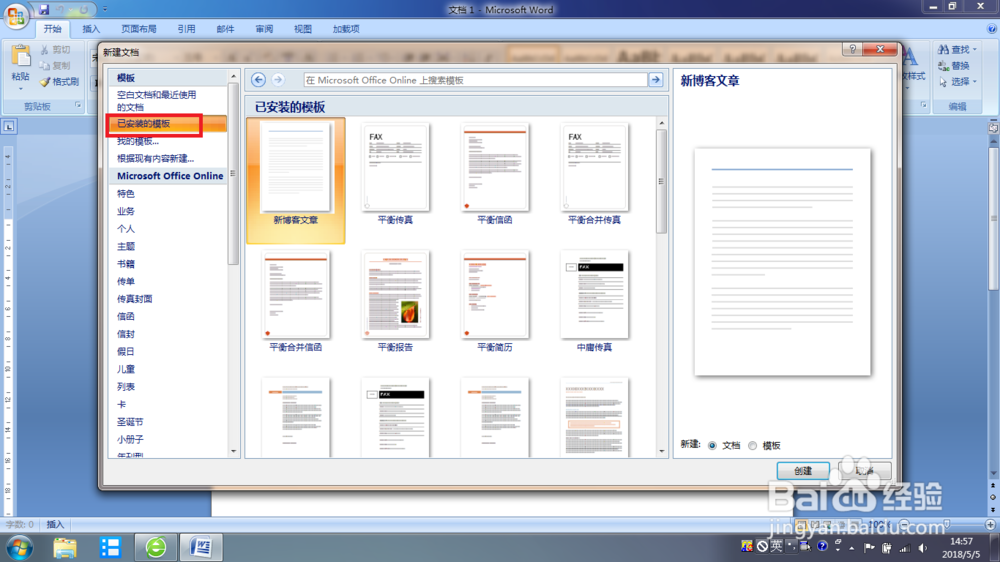This screenshot has height=562, width=1000.
Task: Click the Word help icon in ribbon corner
Action: [x=992, y=29]
